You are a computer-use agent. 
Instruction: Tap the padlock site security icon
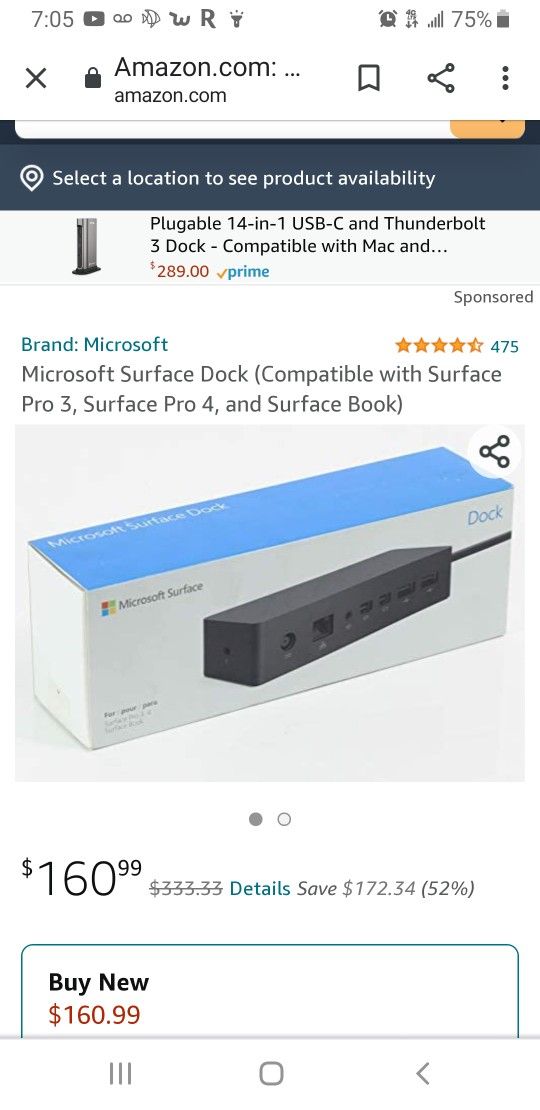[x=93, y=78]
